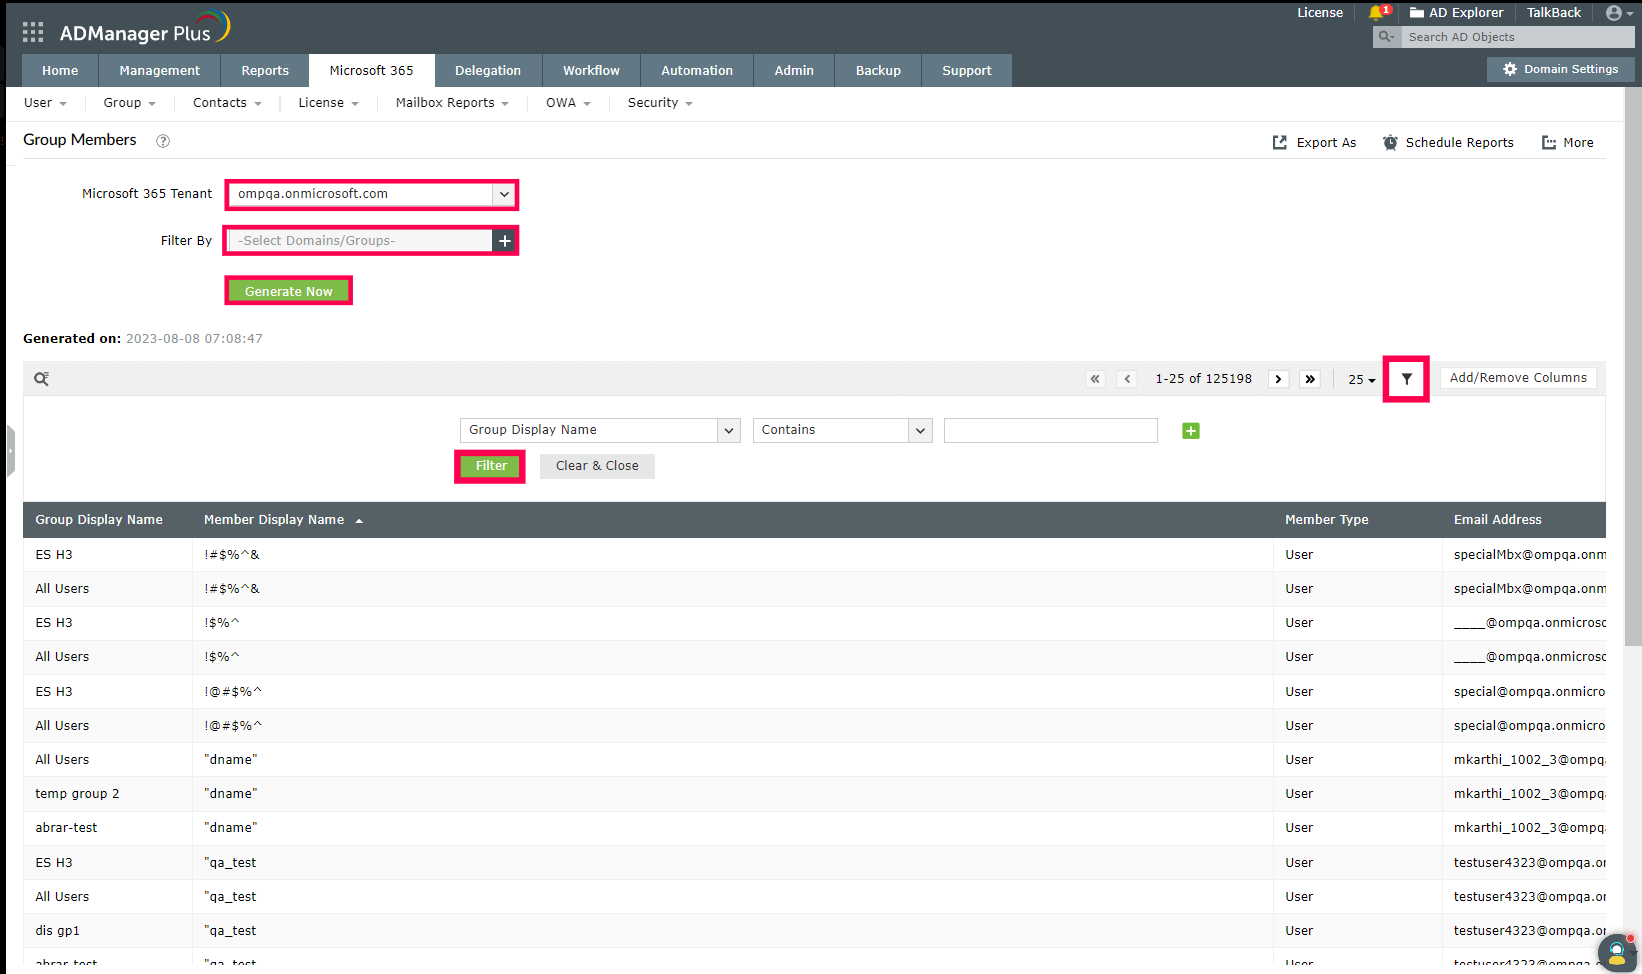The width and height of the screenshot is (1642, 974).
Task: Sort by Email Address column header
Action: [x=1497, y=520]
